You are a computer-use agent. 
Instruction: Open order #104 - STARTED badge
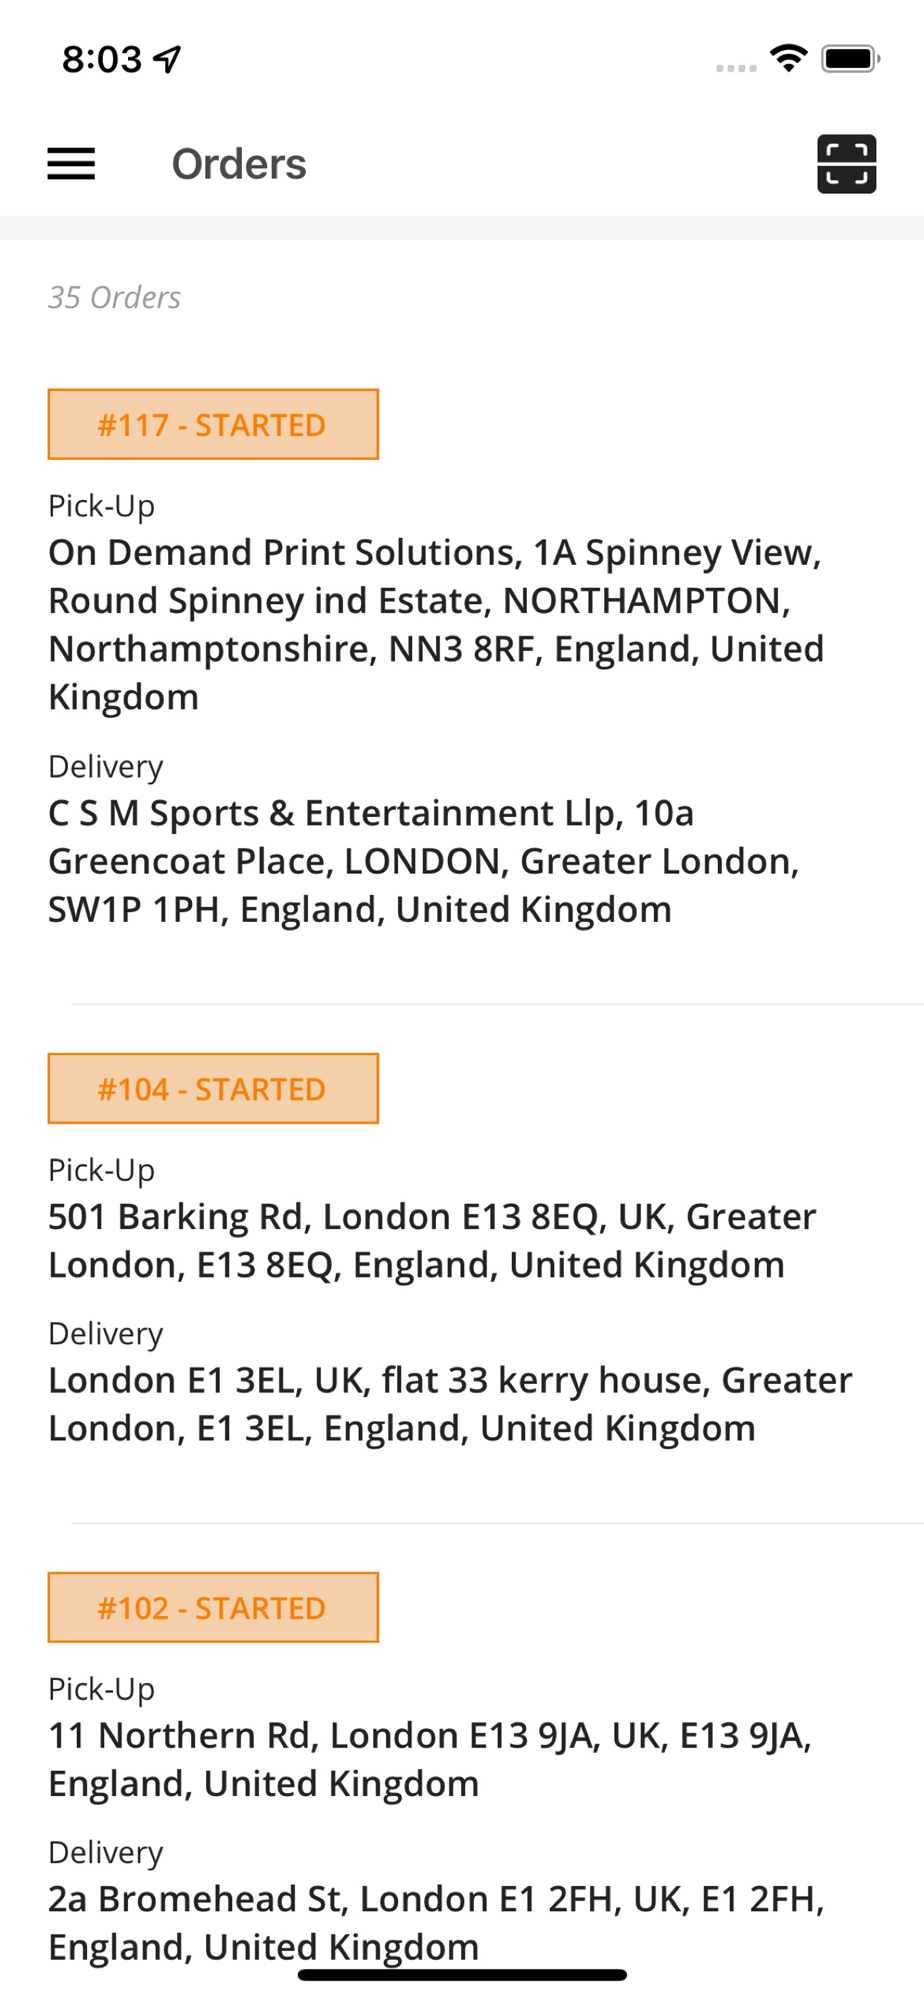pyautogui.click(x=213, y=1089)
